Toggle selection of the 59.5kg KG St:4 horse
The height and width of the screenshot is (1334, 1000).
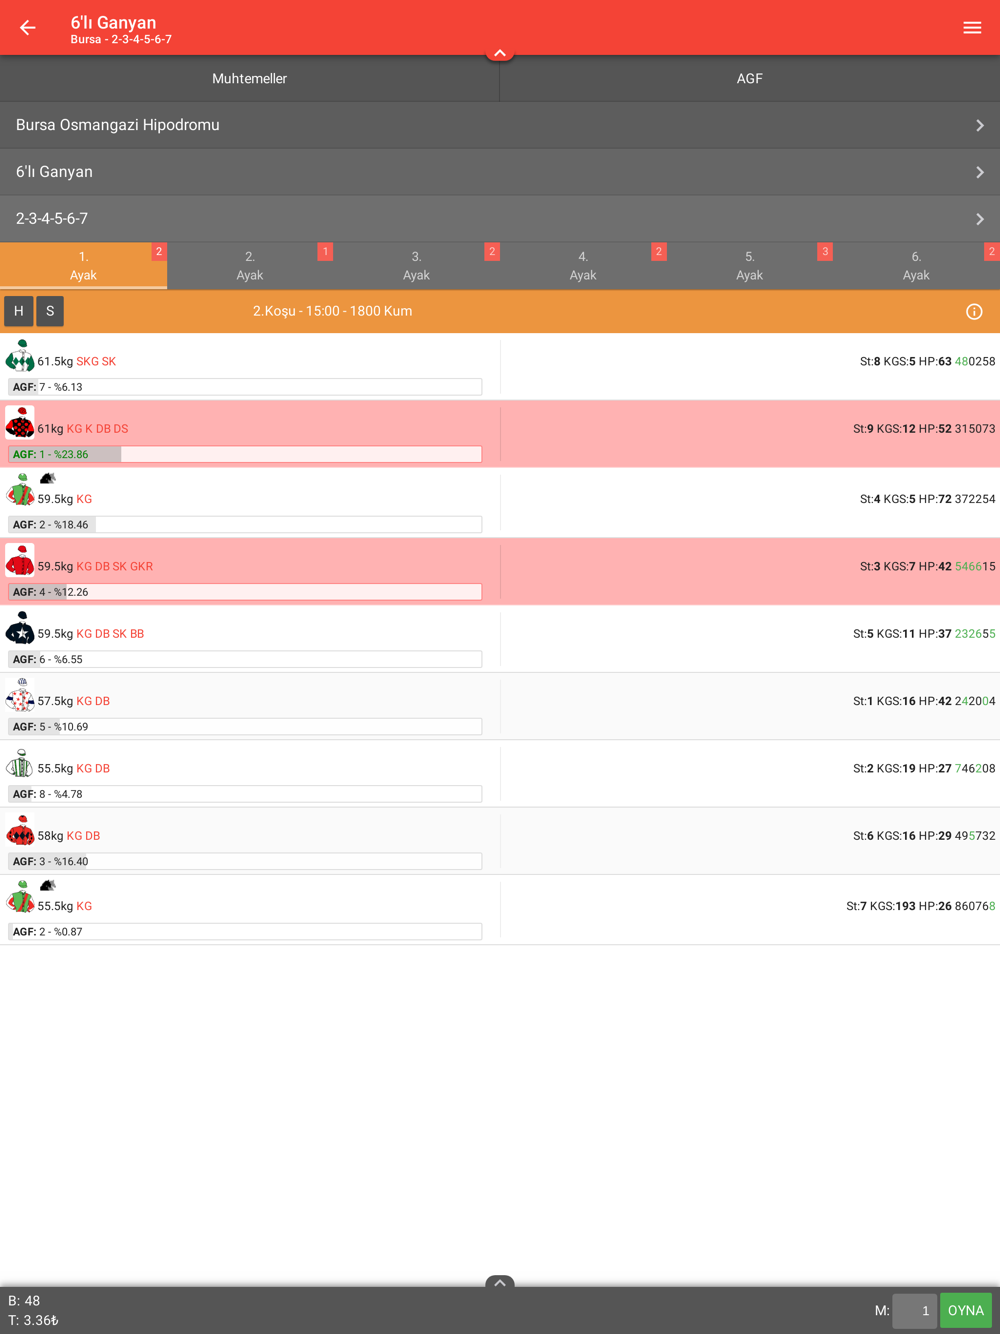coord(500,503)
